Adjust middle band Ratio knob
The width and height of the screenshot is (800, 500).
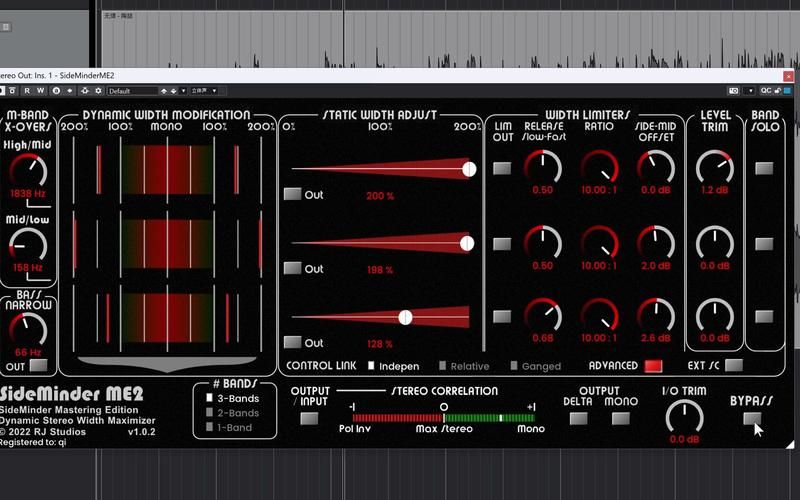click(599, 242)
